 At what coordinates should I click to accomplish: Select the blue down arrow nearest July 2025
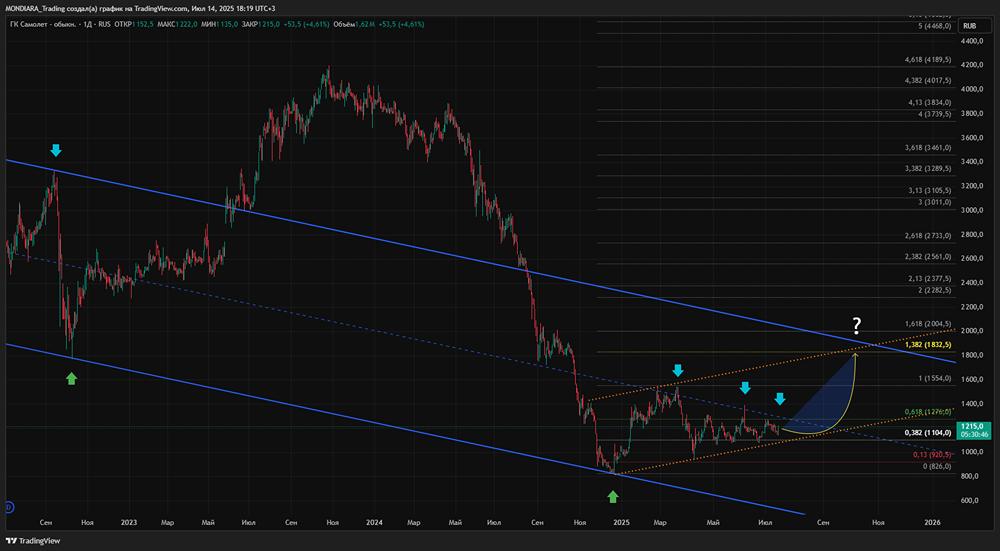point(780,400)
